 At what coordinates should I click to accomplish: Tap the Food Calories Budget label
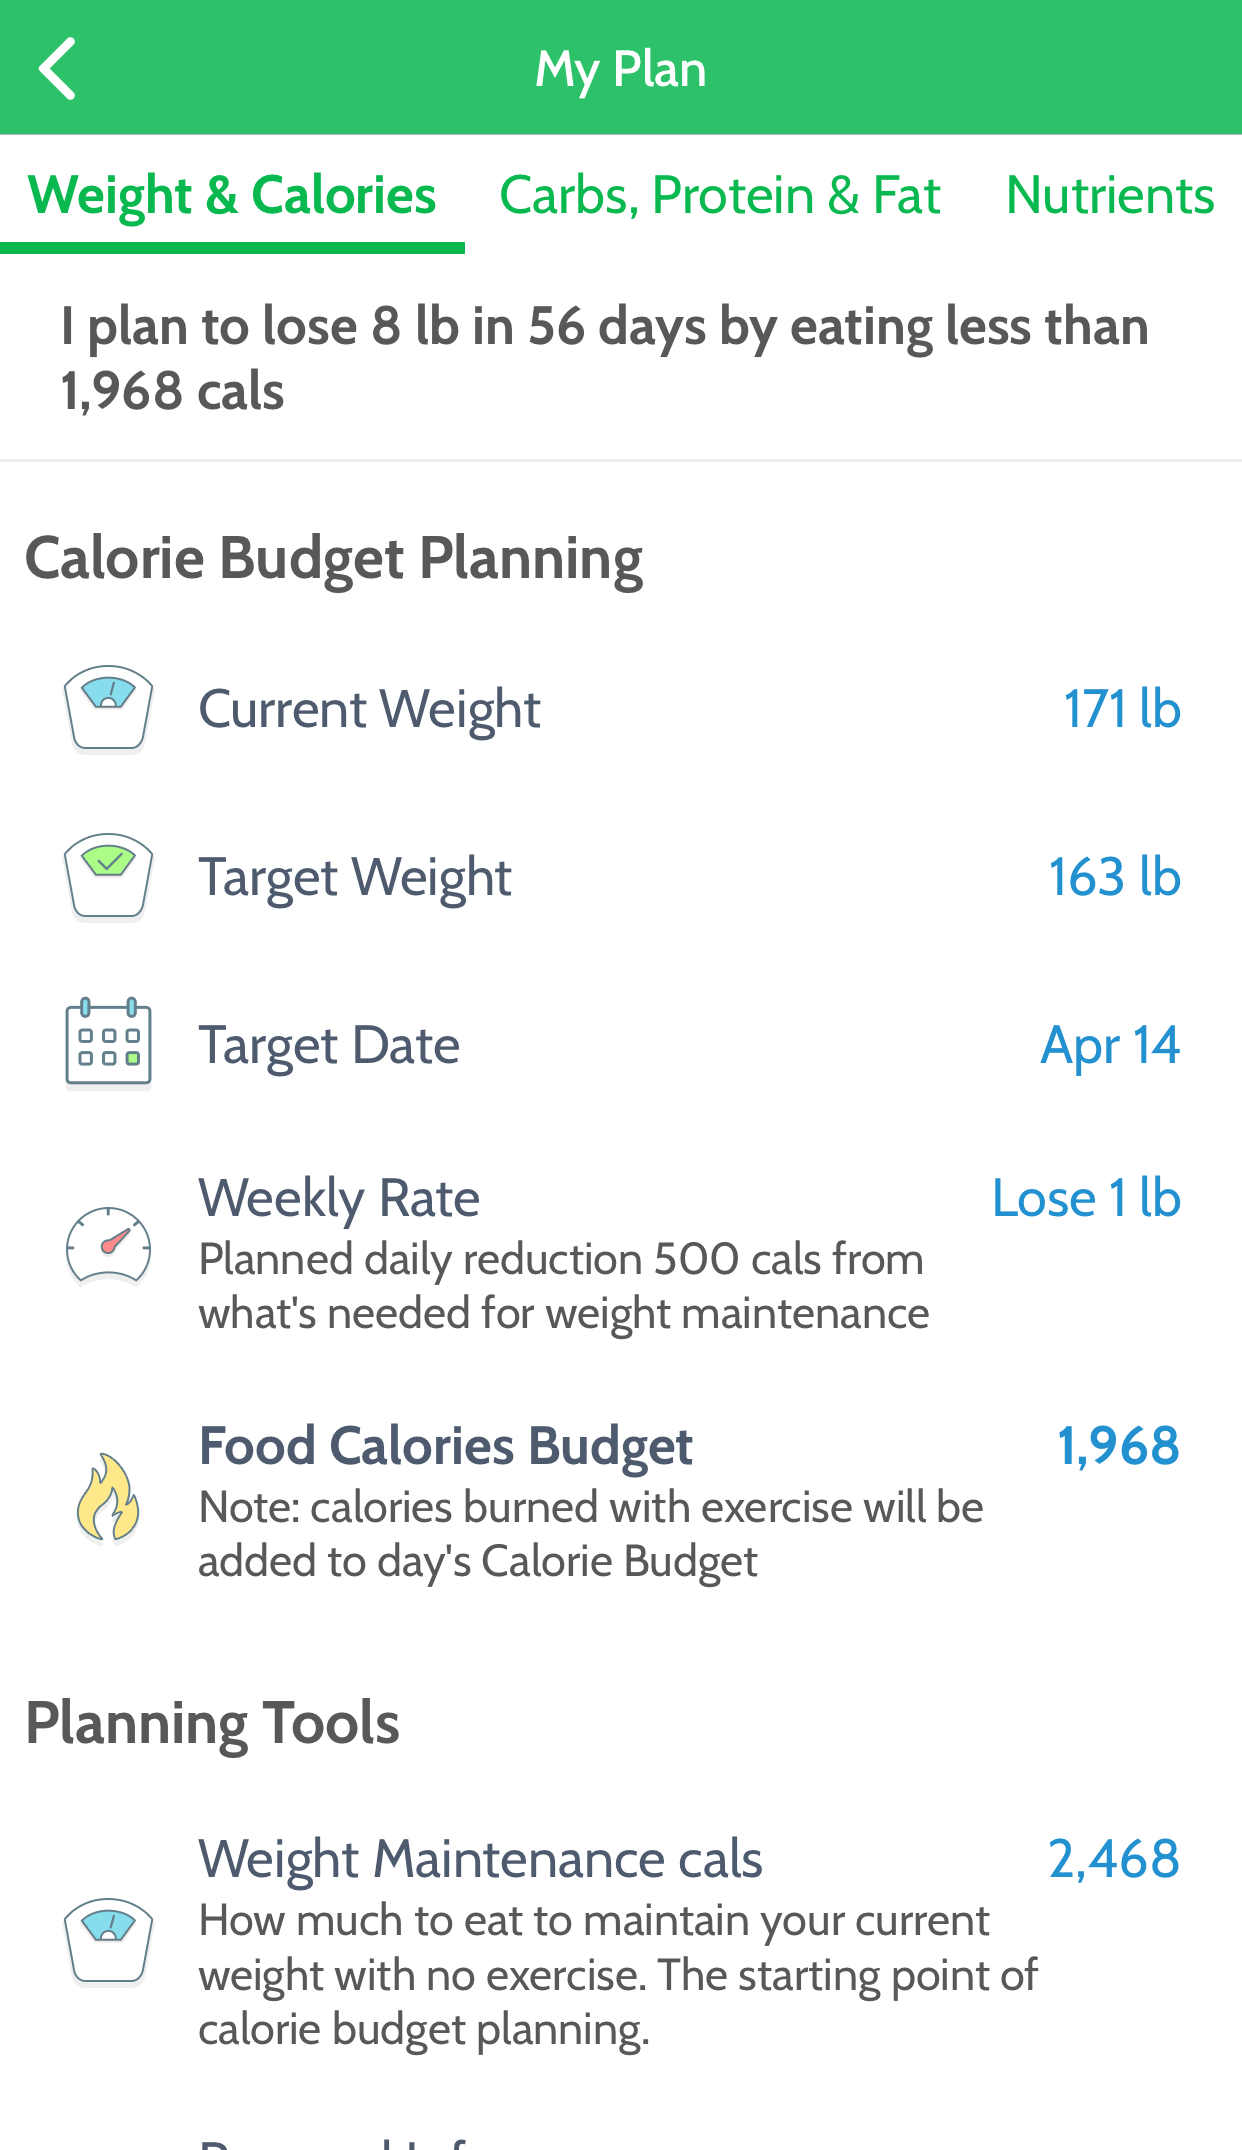click(446, 1446)
